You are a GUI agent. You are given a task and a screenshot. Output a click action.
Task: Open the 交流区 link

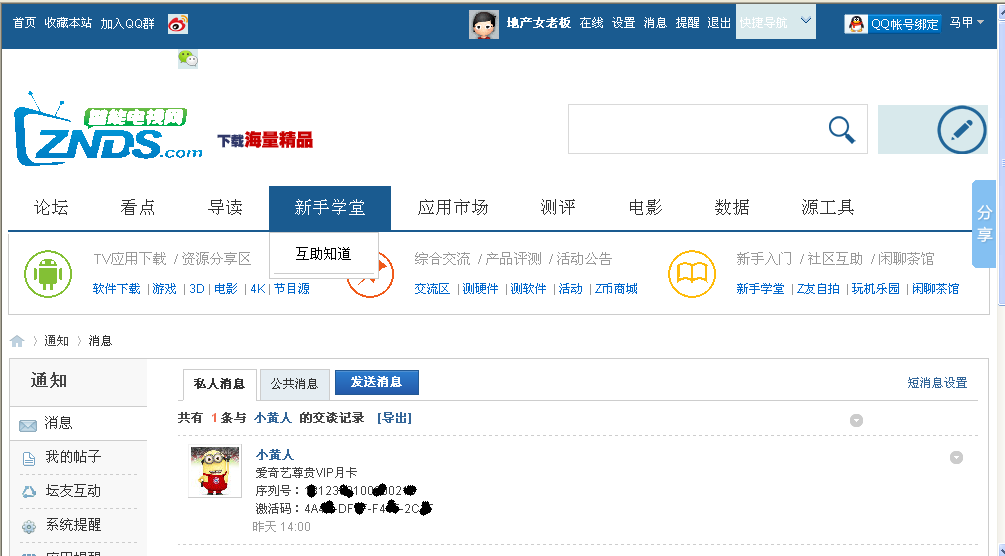pyautogui.click(x=432, y=289)
